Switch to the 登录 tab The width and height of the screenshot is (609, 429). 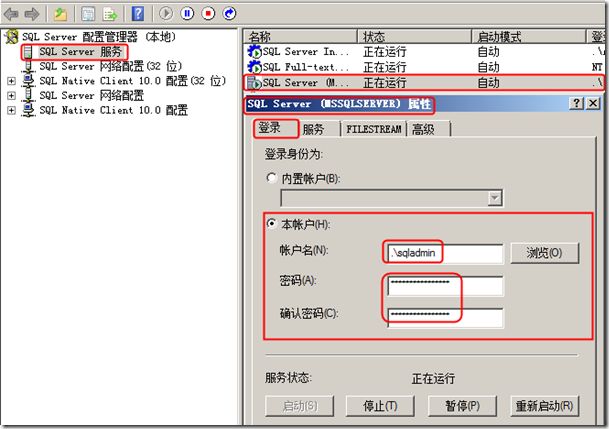pos(276,128)
